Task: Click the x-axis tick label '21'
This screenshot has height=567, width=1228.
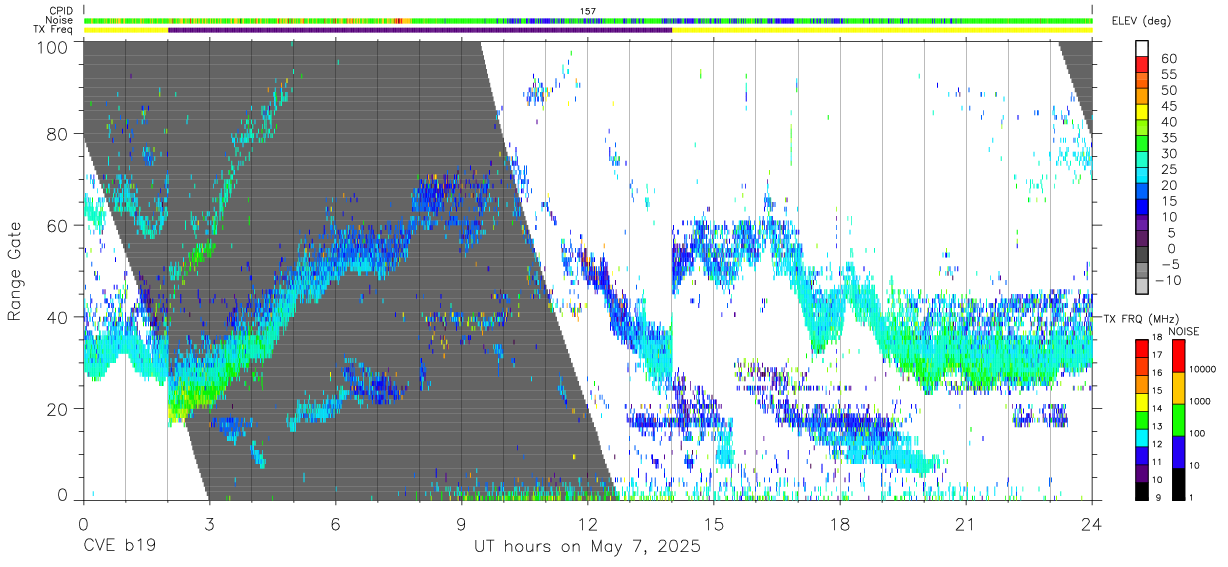Action: pyautogui.click(x=966, y=524)
